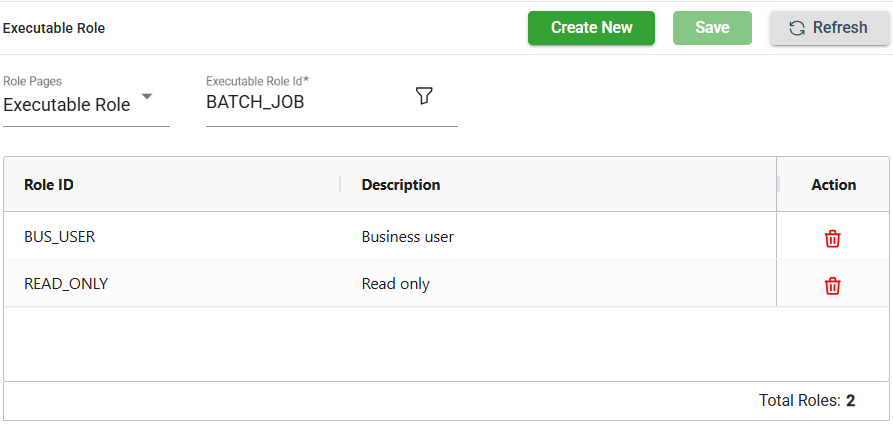Click the Read only description cell
Viewport: 893px width, 425px height.
[396, 284]
